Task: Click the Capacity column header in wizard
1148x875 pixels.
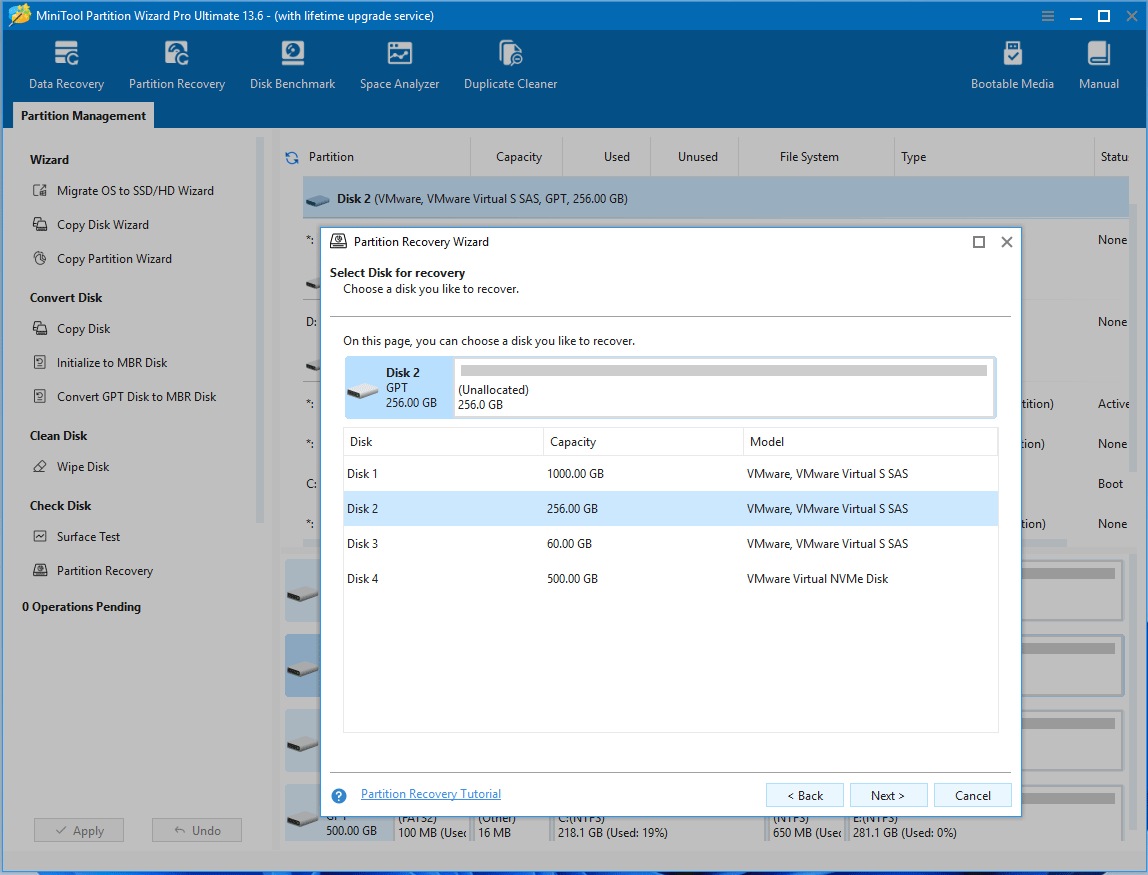Action: coord(643,442)
